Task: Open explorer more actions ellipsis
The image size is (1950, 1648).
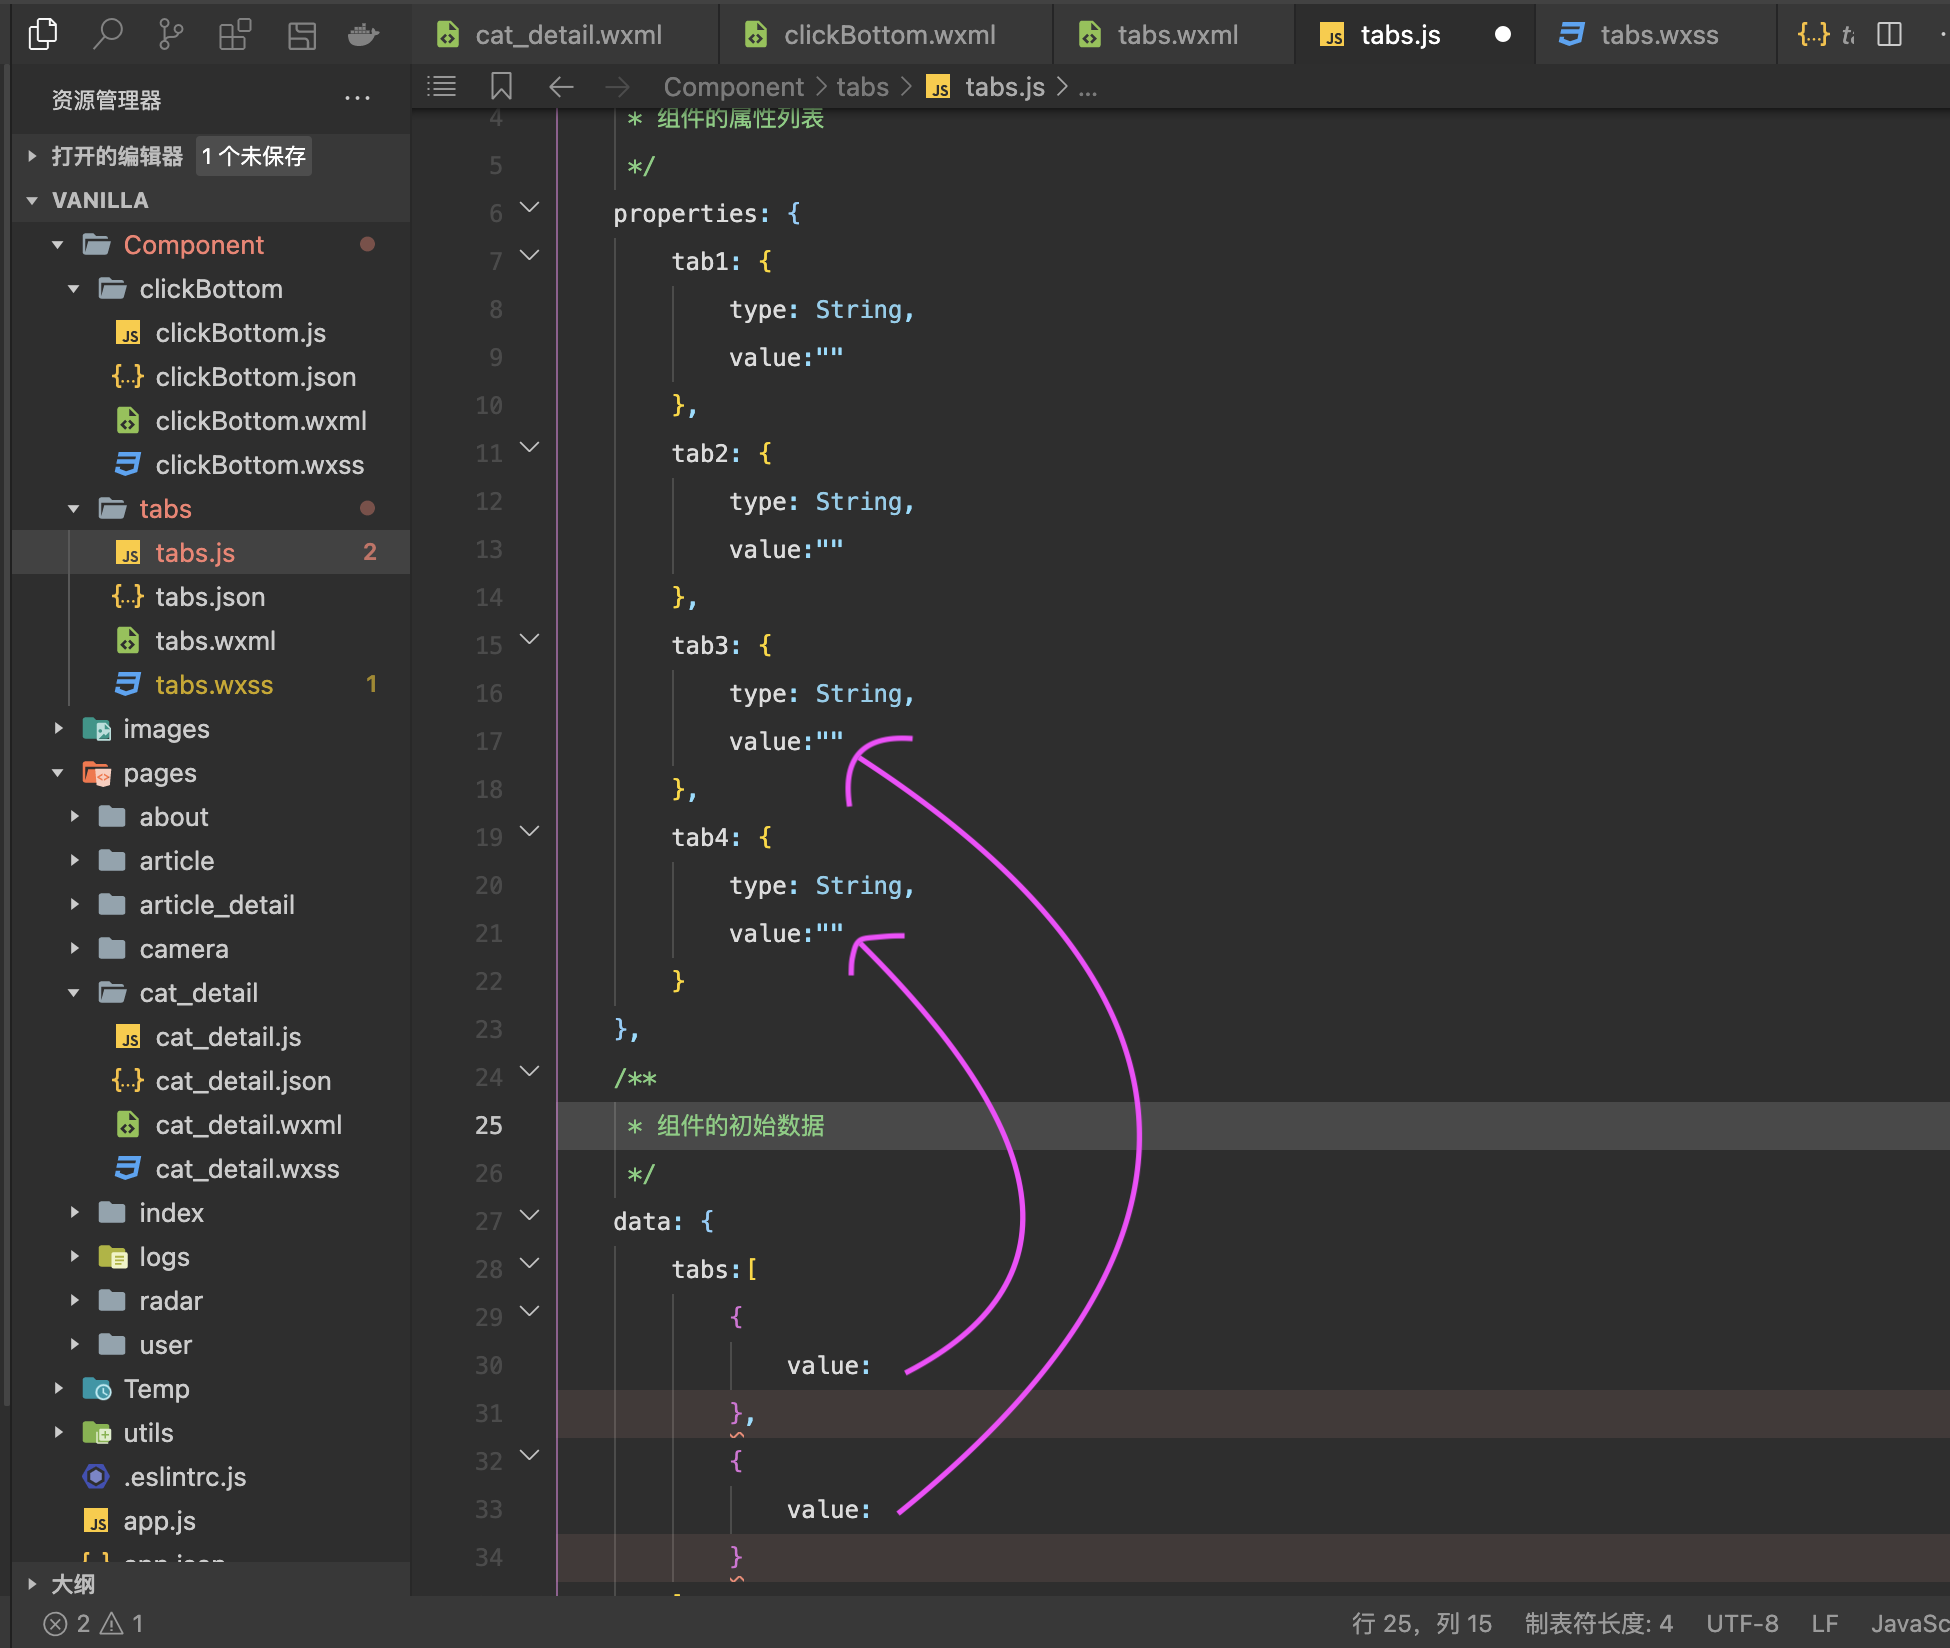Action: pos(357,99)
